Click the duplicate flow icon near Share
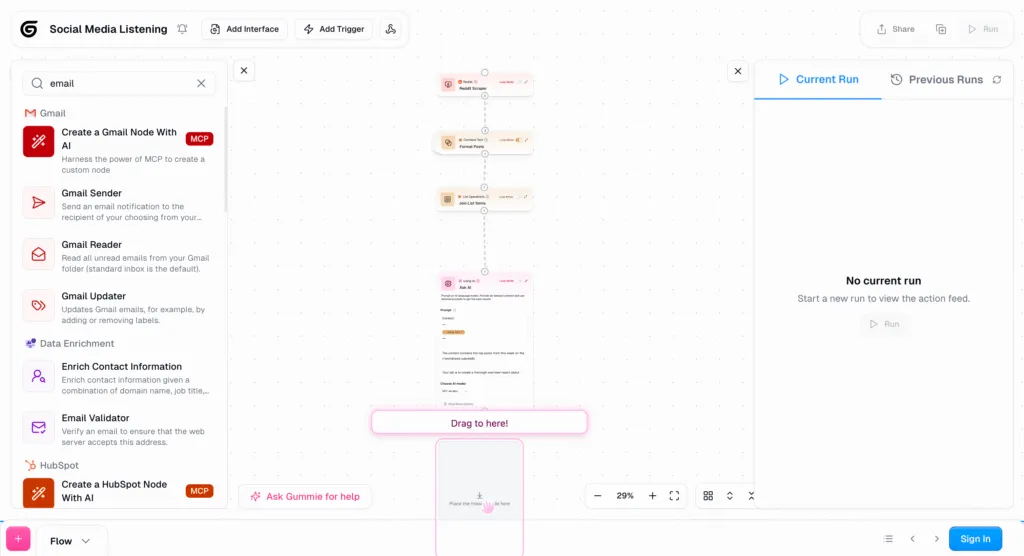Viewport: 1024px width, 556px height. pos(940,29)
